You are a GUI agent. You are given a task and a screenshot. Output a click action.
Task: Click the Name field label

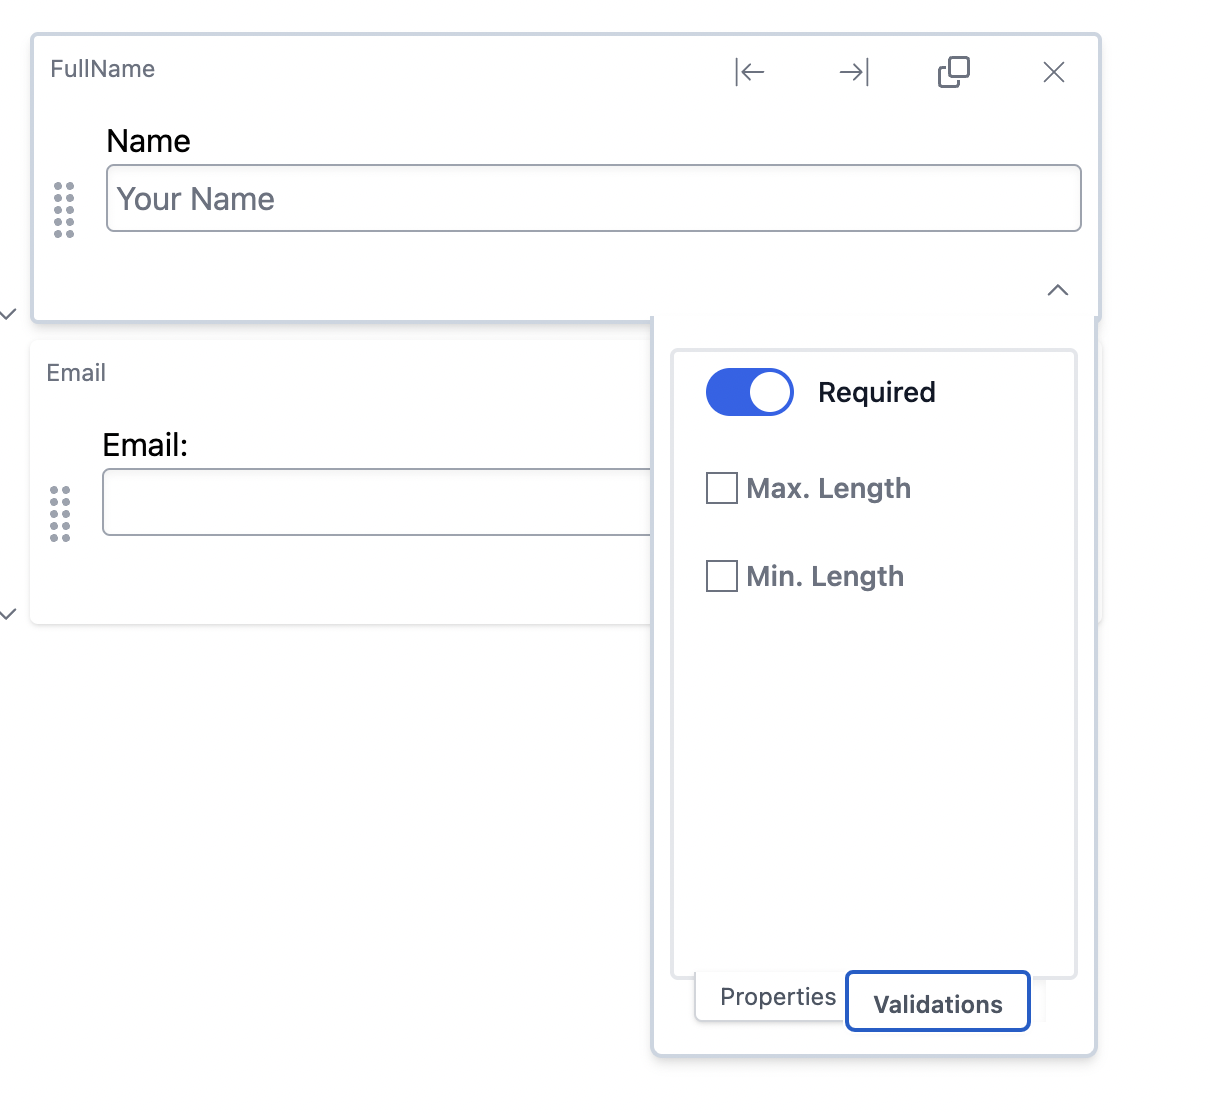[x=148, y=141]
